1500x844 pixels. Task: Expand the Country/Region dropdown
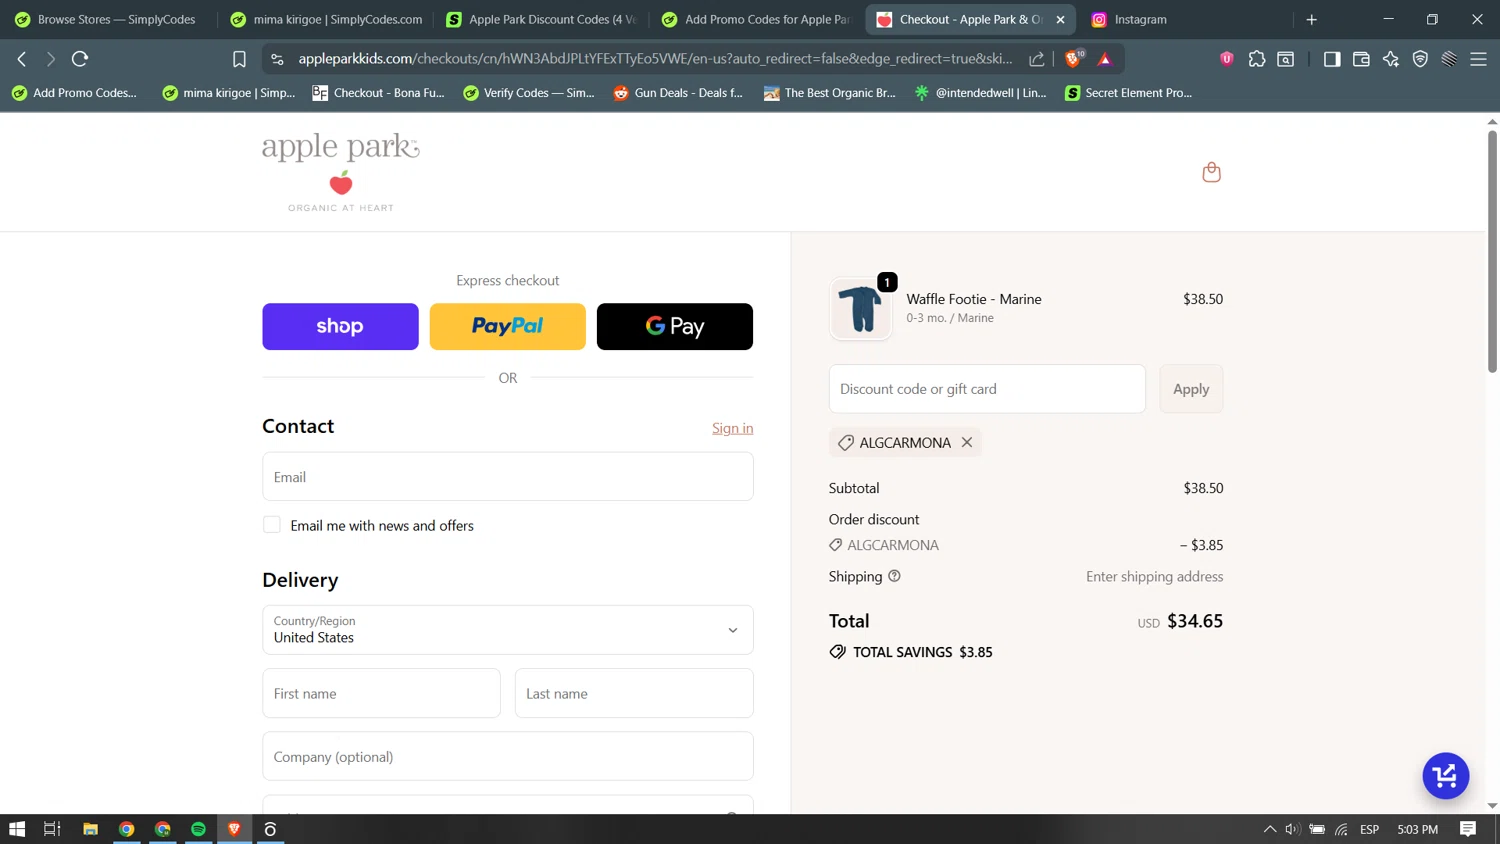point(508,630)
